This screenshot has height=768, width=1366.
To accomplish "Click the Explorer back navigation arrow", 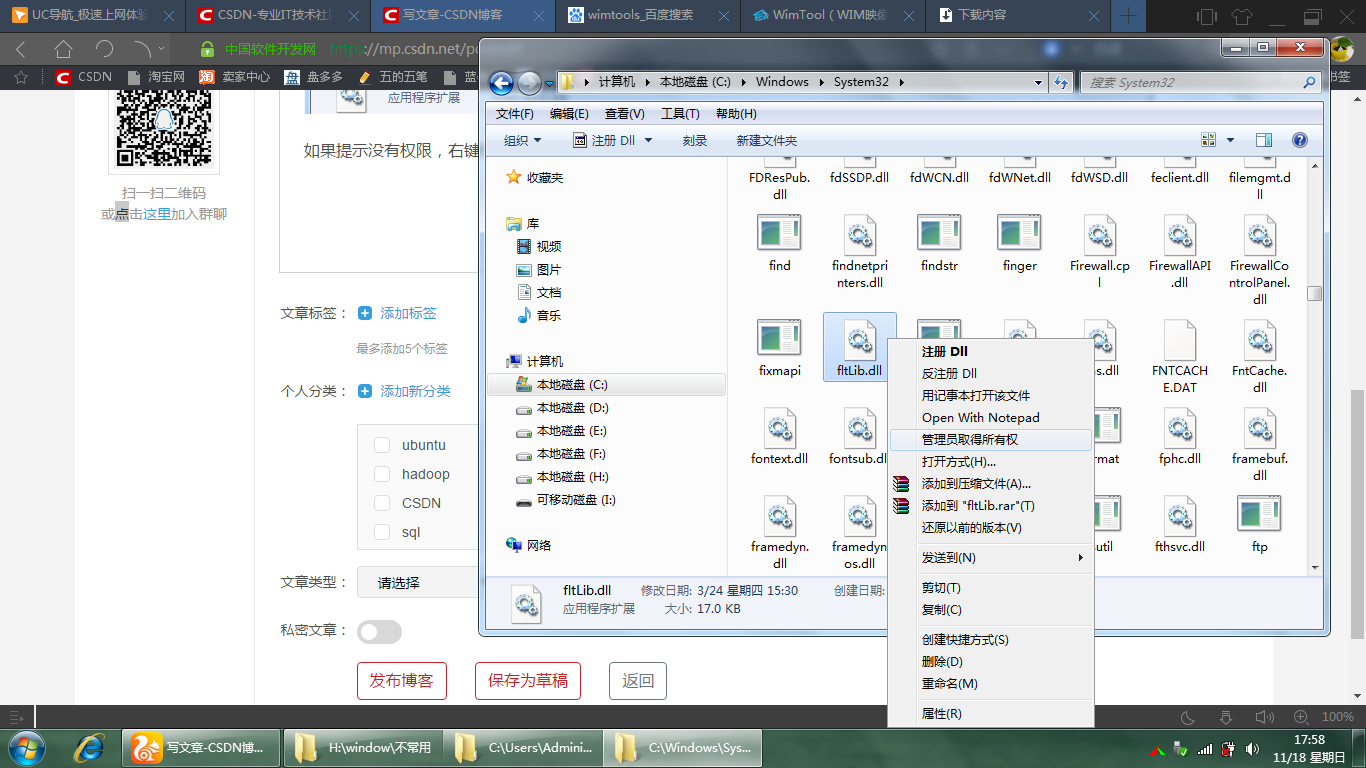I will 502,83.
